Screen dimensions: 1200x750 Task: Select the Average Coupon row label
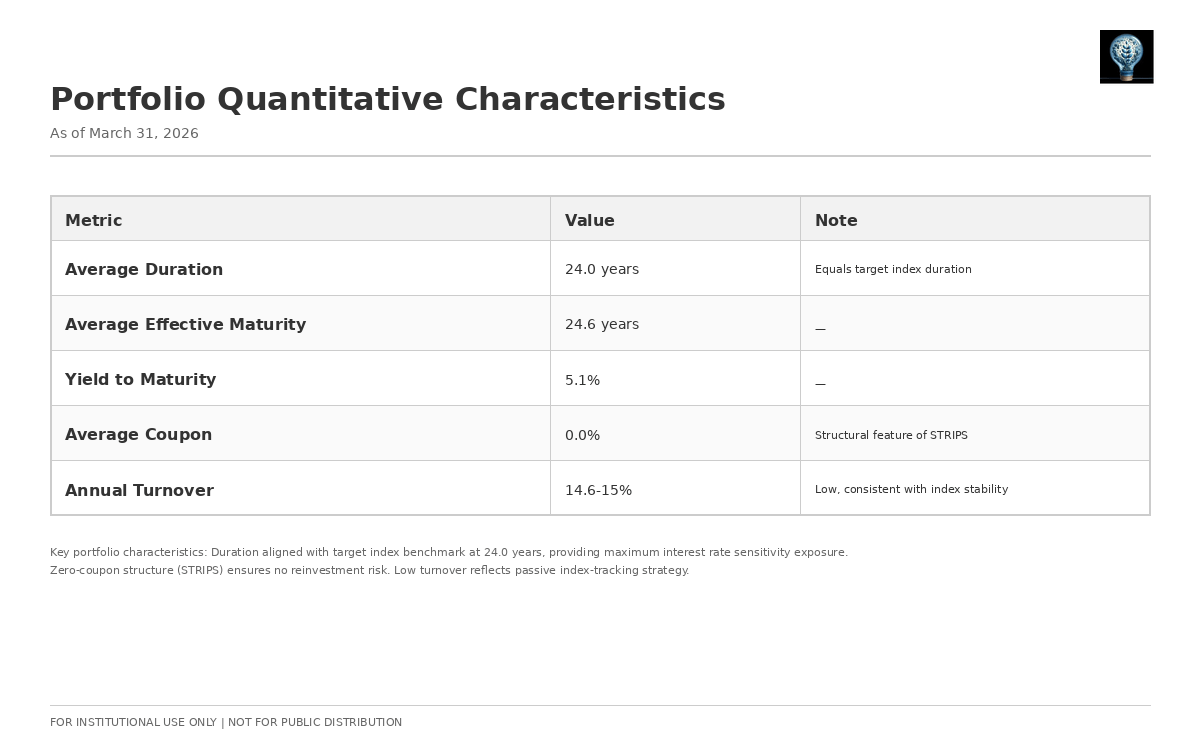point(138,435)
